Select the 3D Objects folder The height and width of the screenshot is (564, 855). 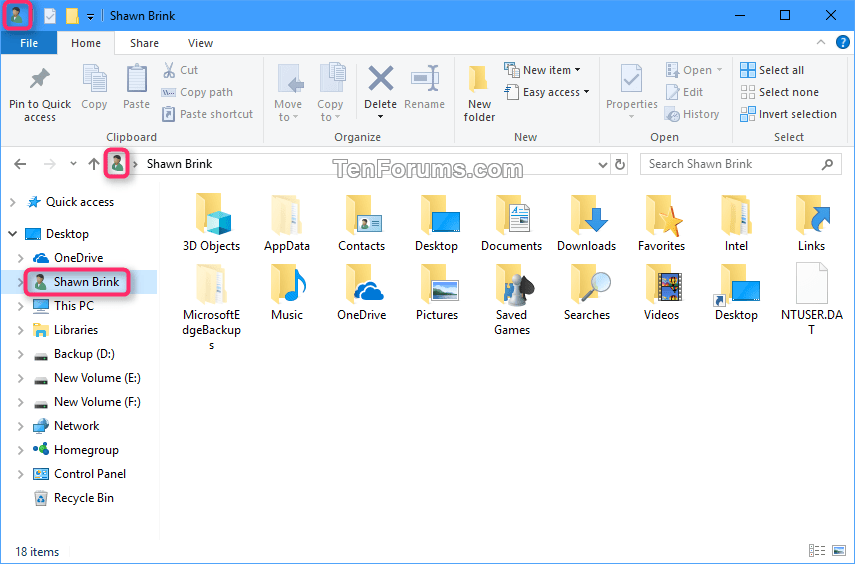(212, 222)
